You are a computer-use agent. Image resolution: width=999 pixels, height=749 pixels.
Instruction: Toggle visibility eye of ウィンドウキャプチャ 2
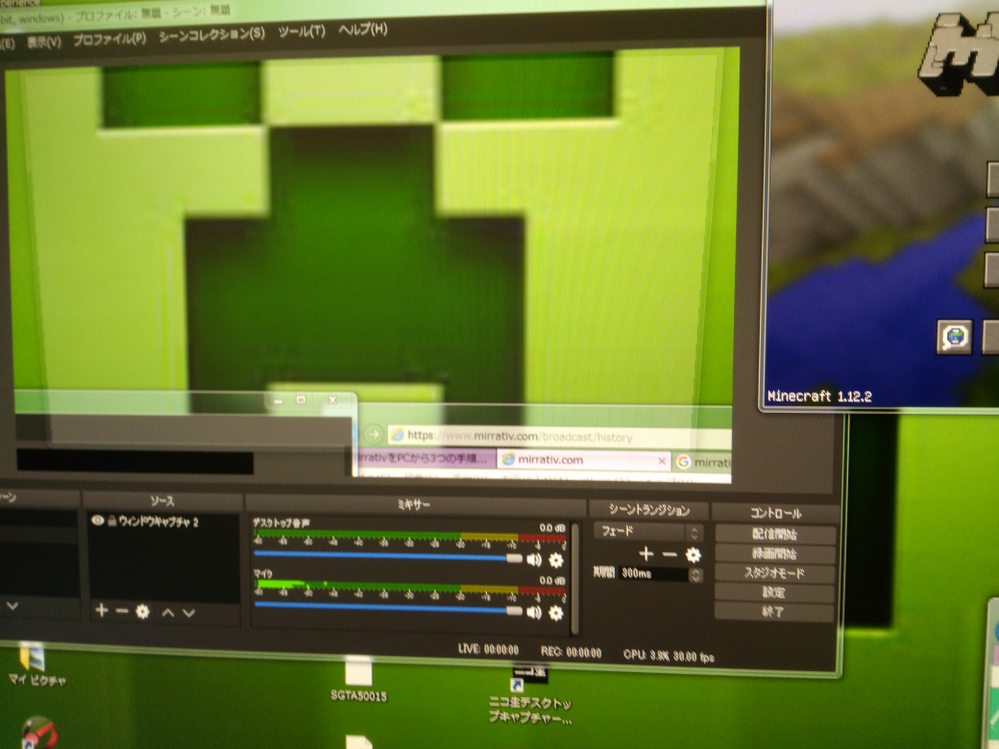97,520
